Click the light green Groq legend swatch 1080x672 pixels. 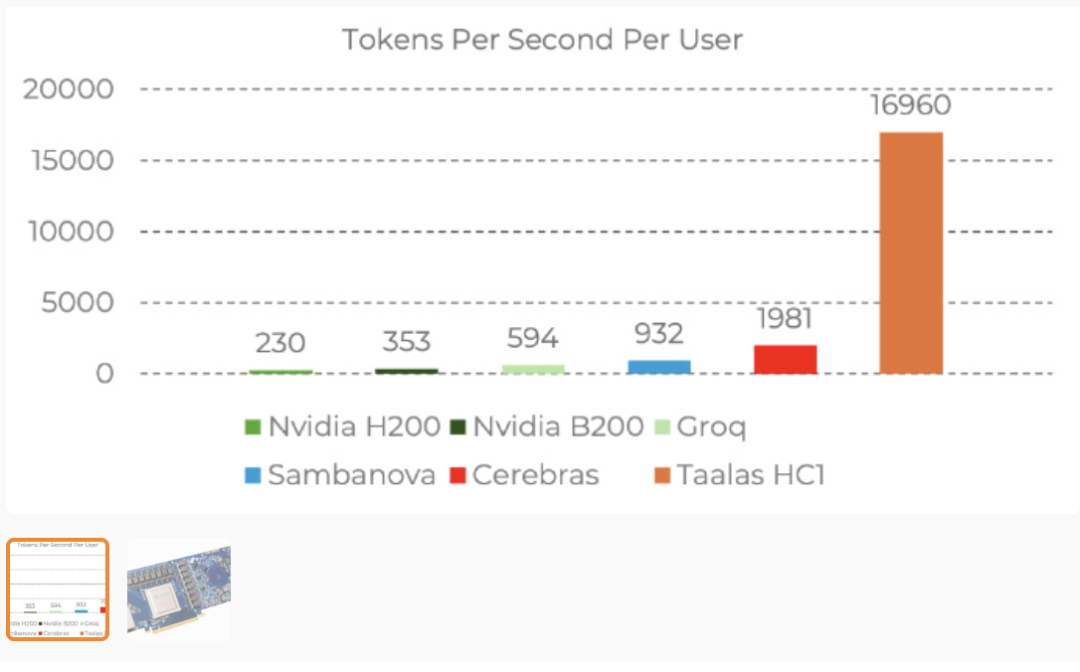(662, 428)
